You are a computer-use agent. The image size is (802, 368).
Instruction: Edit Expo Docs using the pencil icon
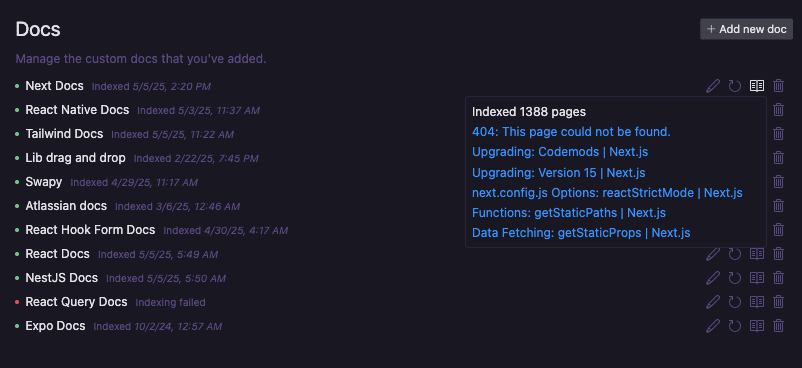coord(712,326)
